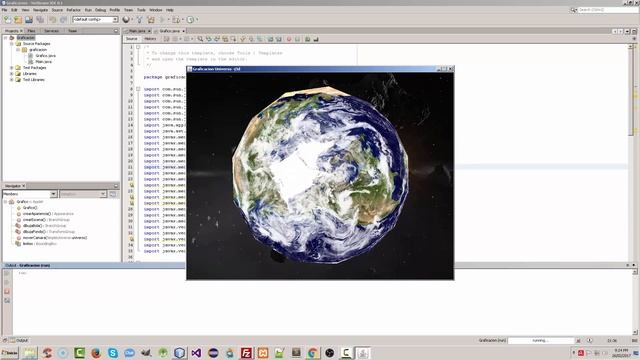Click the History view button
The image size is (640, 360).
point(150,39)
